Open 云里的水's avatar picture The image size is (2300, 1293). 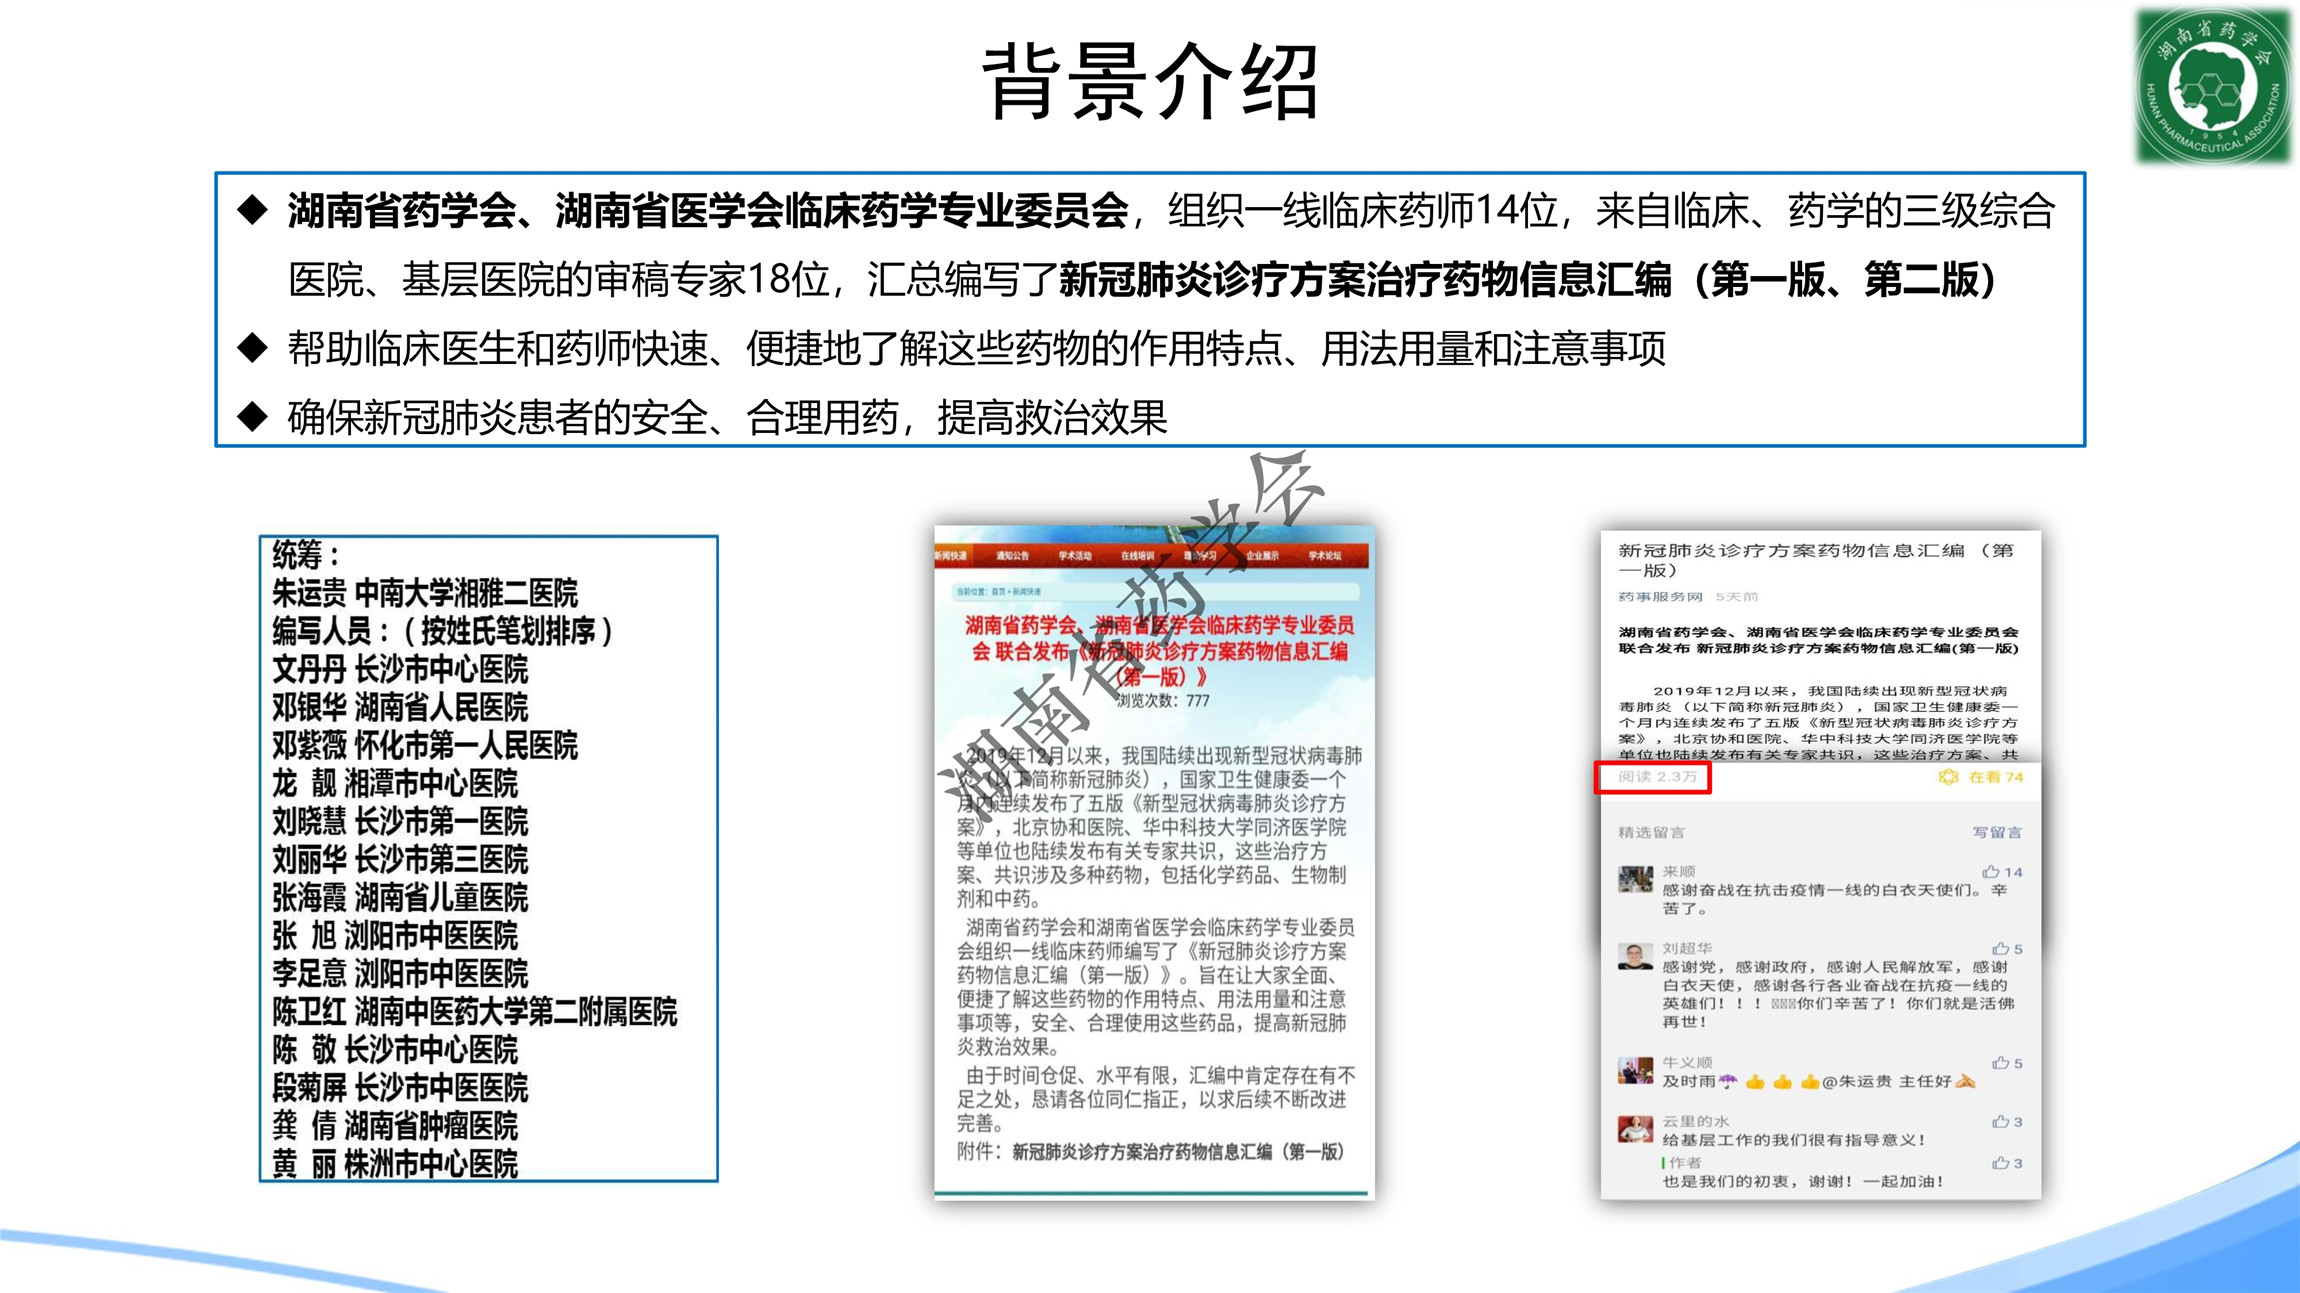point(1635,1130)
